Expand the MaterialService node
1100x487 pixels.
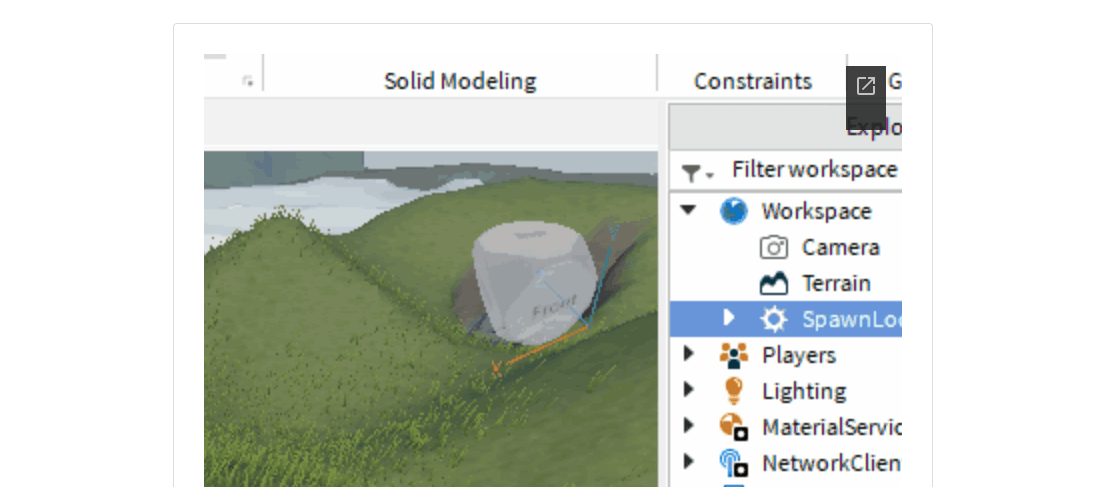(x=688, y=426)
